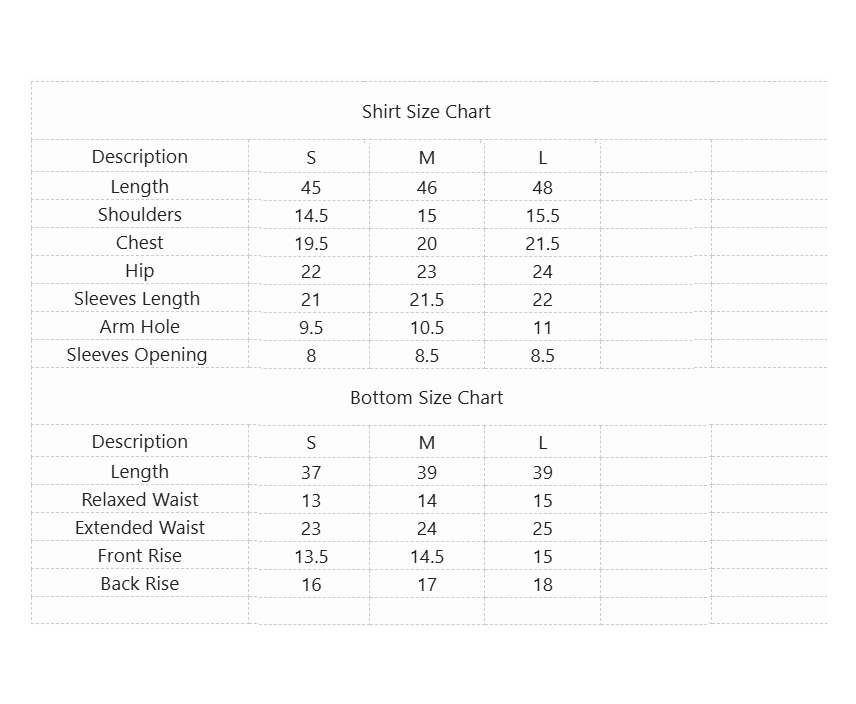Click the Arm Hole row label
Image resolution: width=856 pixels, height=704 pixels.
coord(140,327)
